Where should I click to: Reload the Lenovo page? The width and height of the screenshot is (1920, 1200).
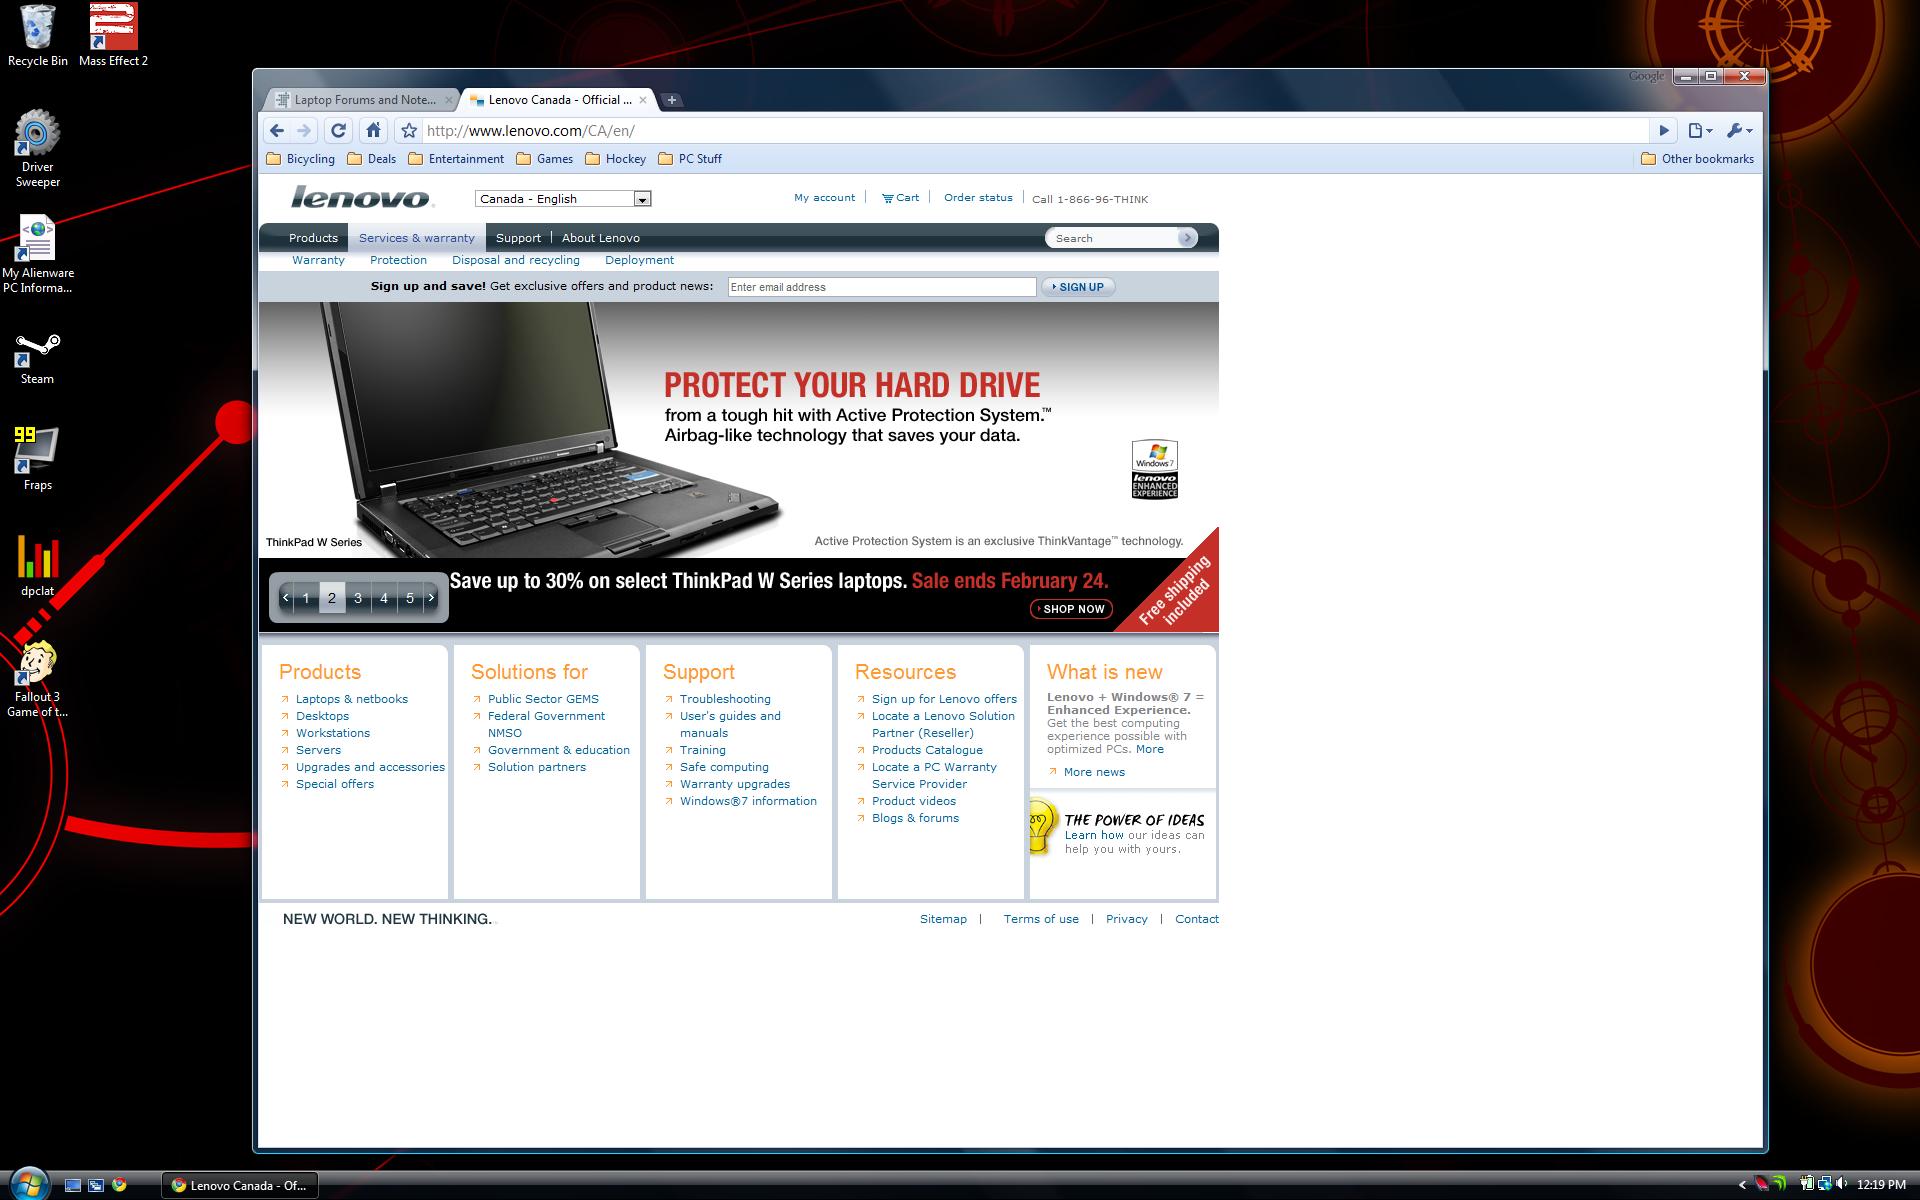(338, 130)
